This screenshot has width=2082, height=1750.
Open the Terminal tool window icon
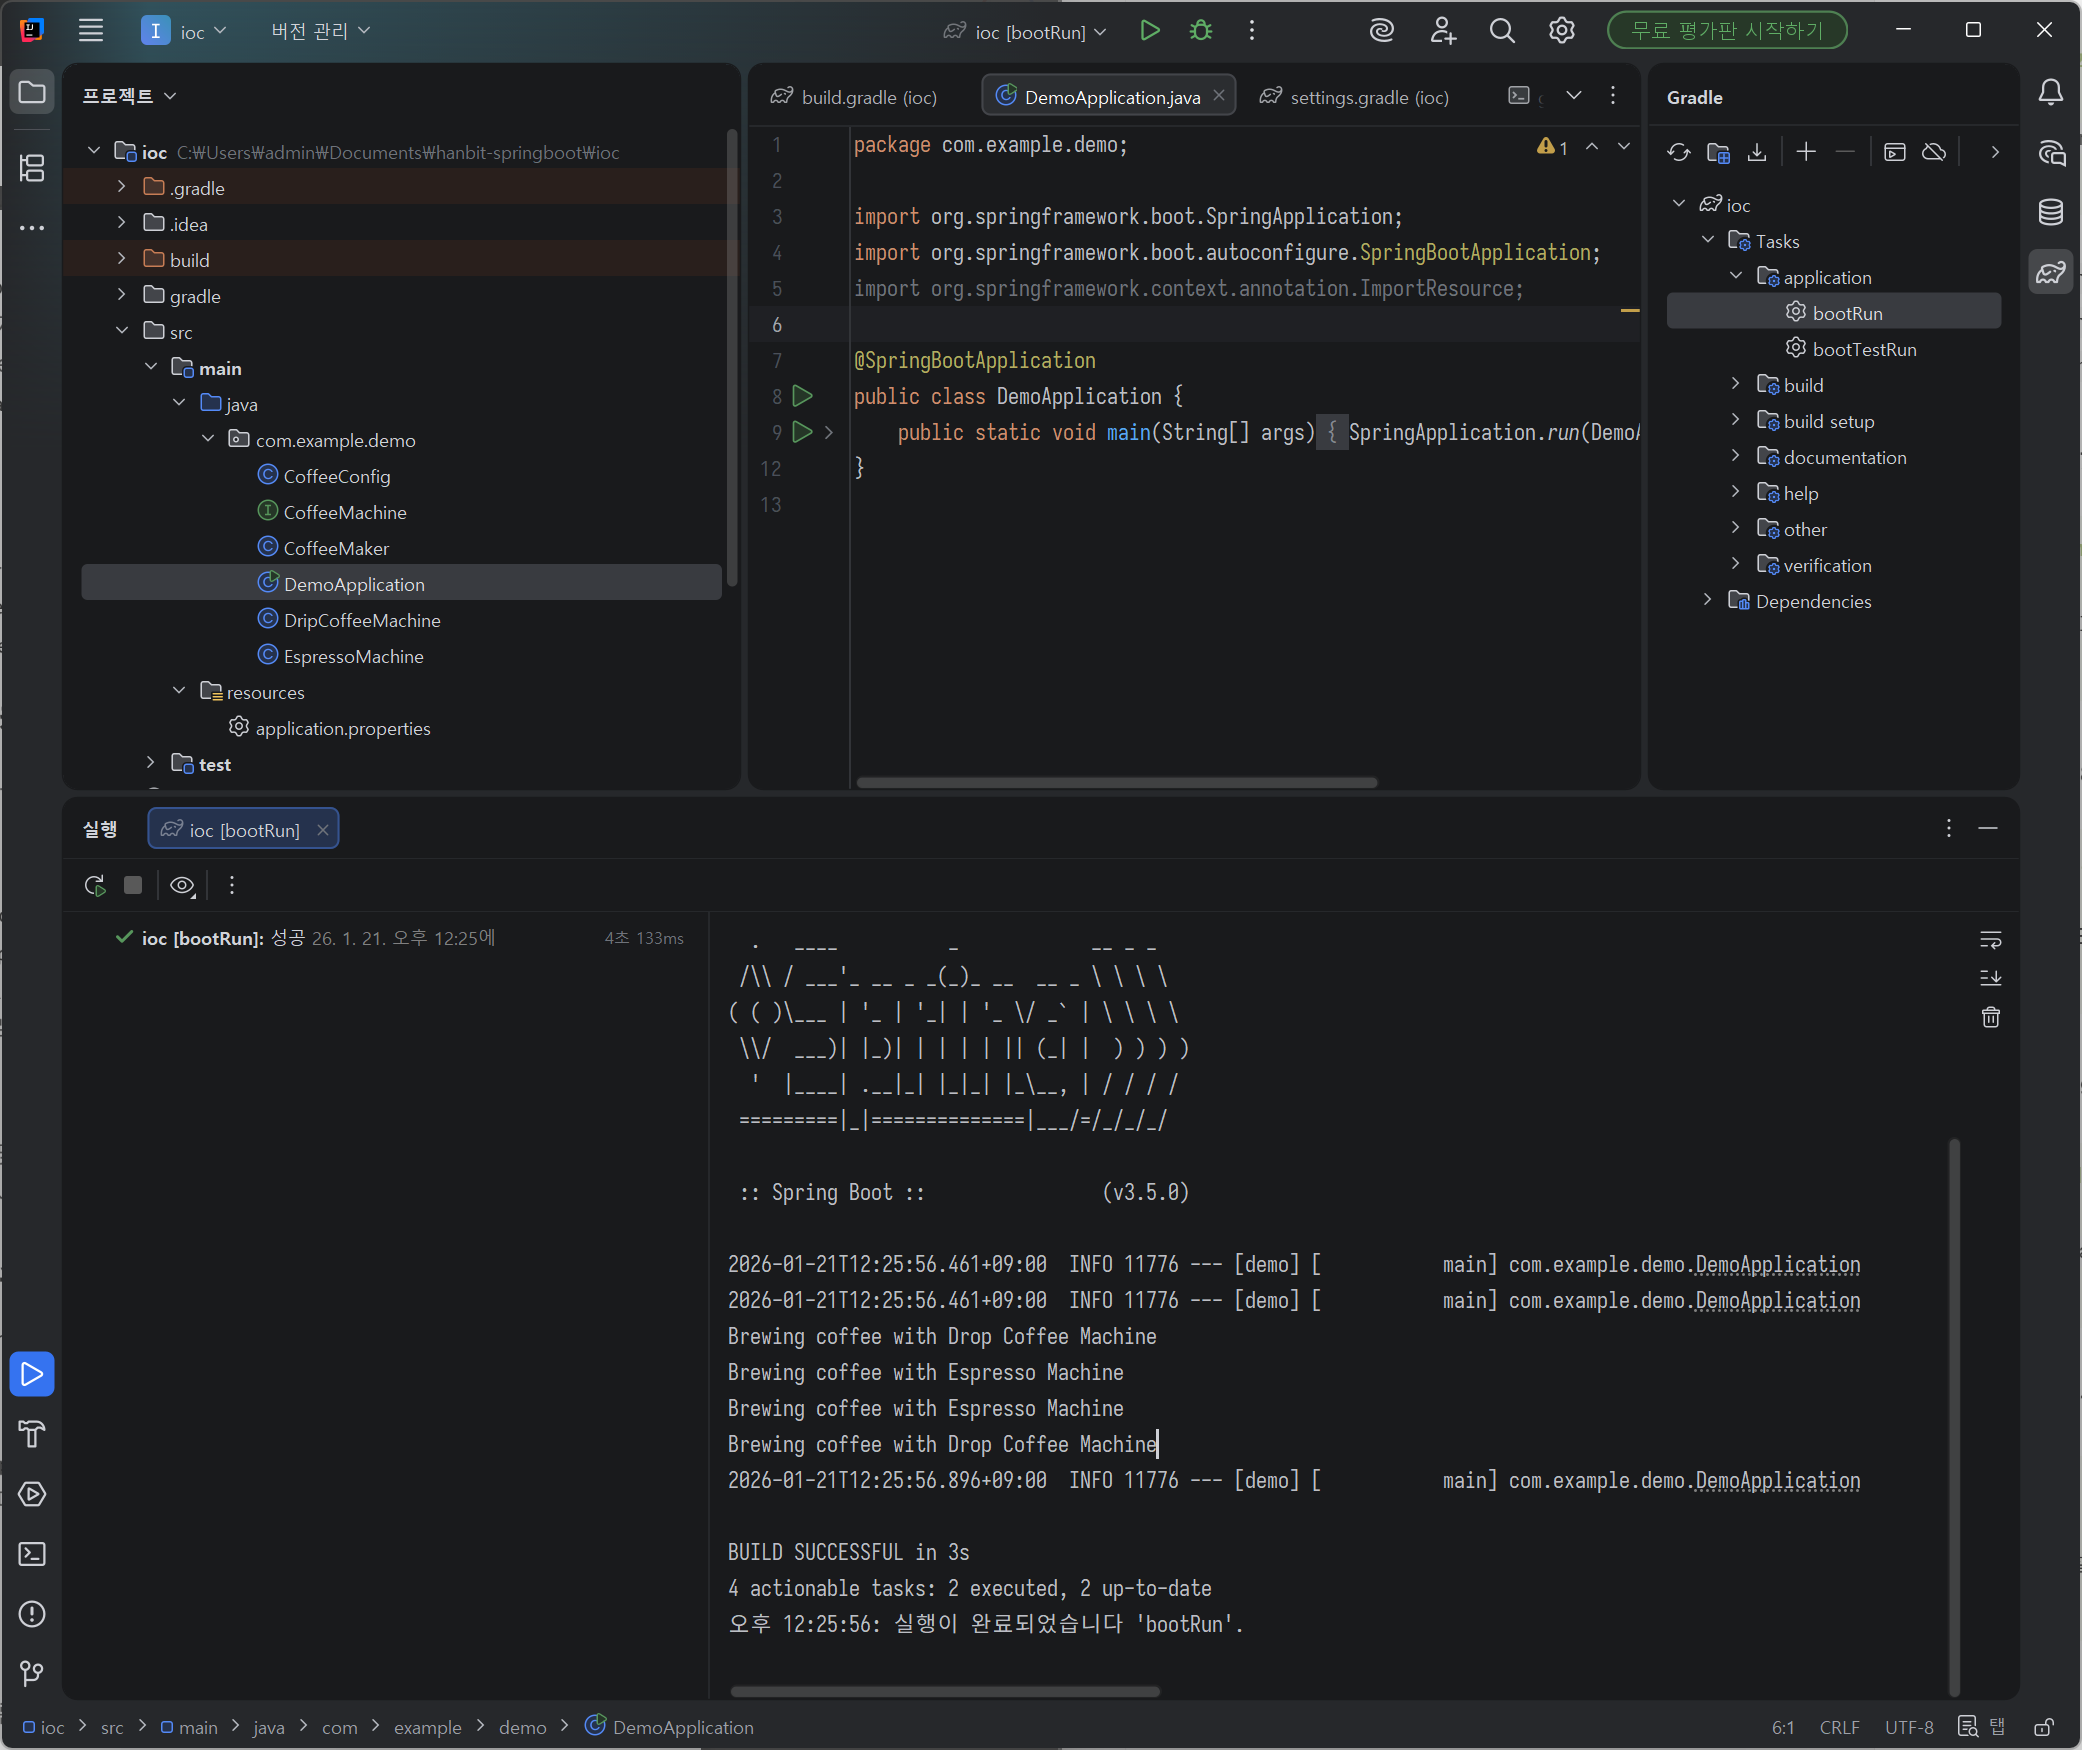(32, 1554)
